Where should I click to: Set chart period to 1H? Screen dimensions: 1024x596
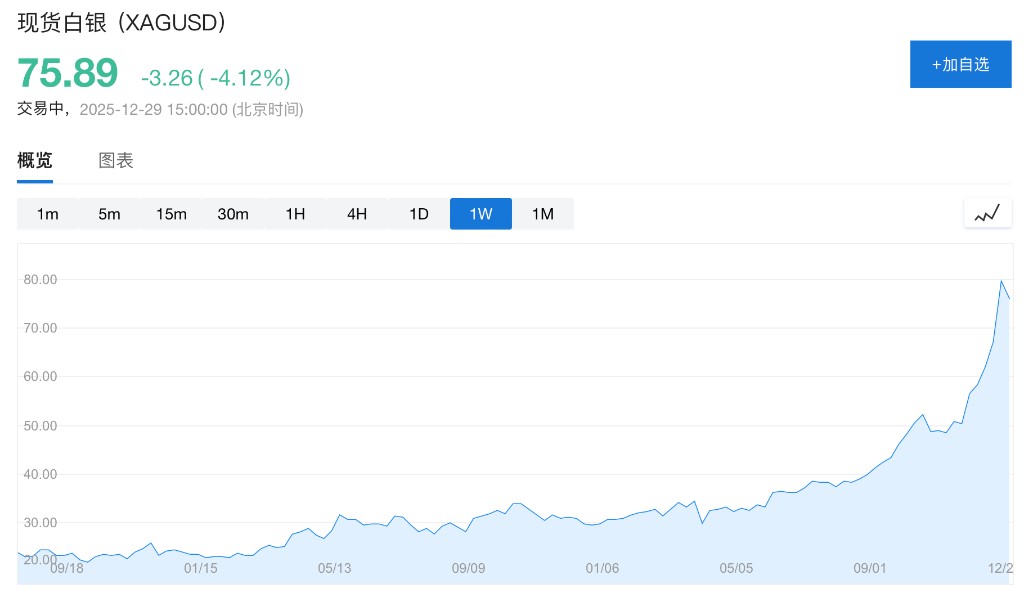[295, 214]
